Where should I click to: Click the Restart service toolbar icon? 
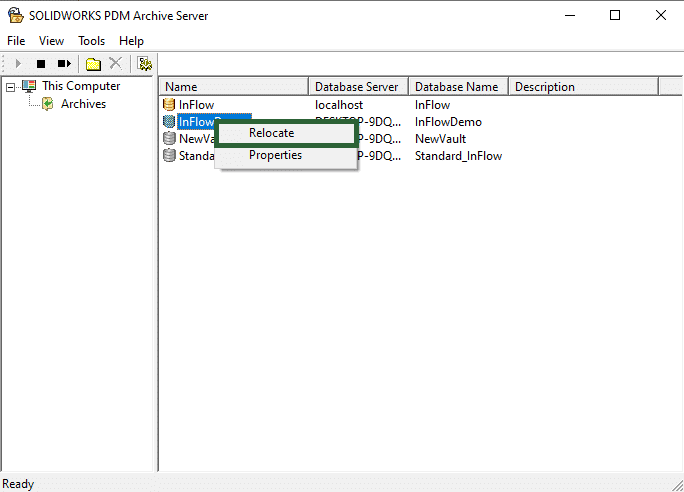coord(64,64)
